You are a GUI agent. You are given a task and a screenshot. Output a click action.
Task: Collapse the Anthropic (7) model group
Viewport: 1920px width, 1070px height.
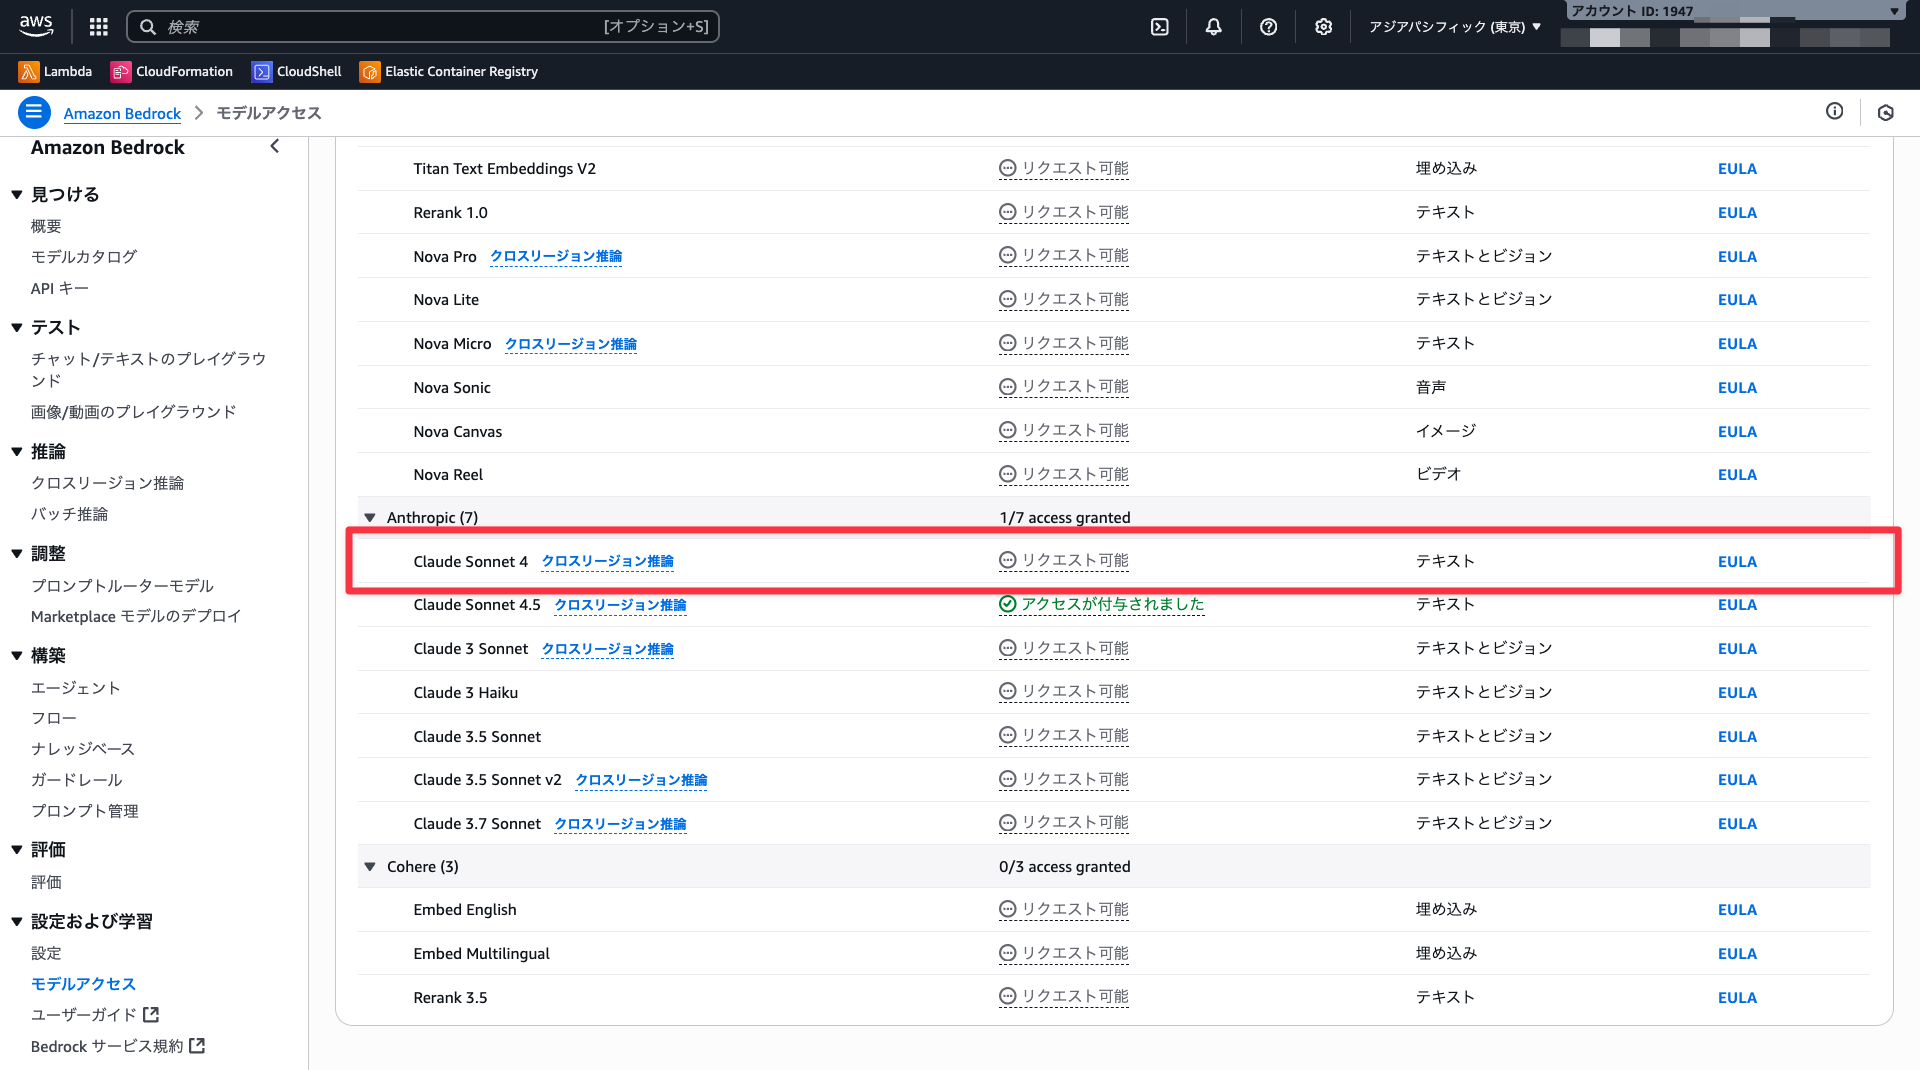[x=370, y=518]
